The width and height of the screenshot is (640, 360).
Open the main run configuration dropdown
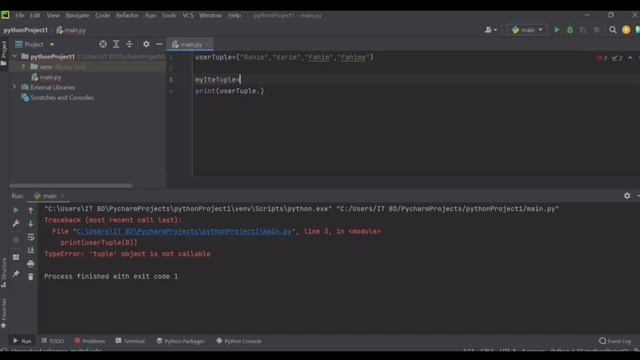pos(527,30)
